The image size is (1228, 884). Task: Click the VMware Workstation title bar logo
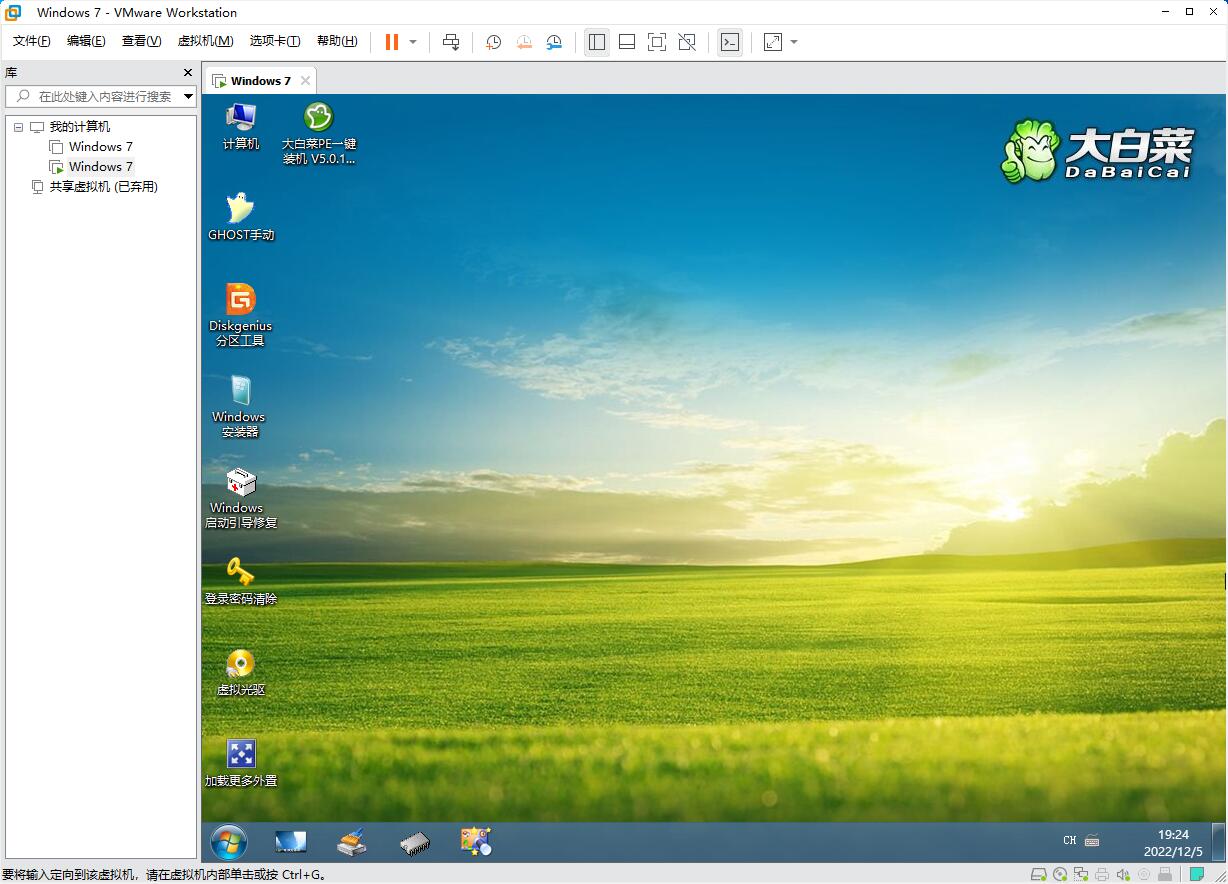[13, 13]
